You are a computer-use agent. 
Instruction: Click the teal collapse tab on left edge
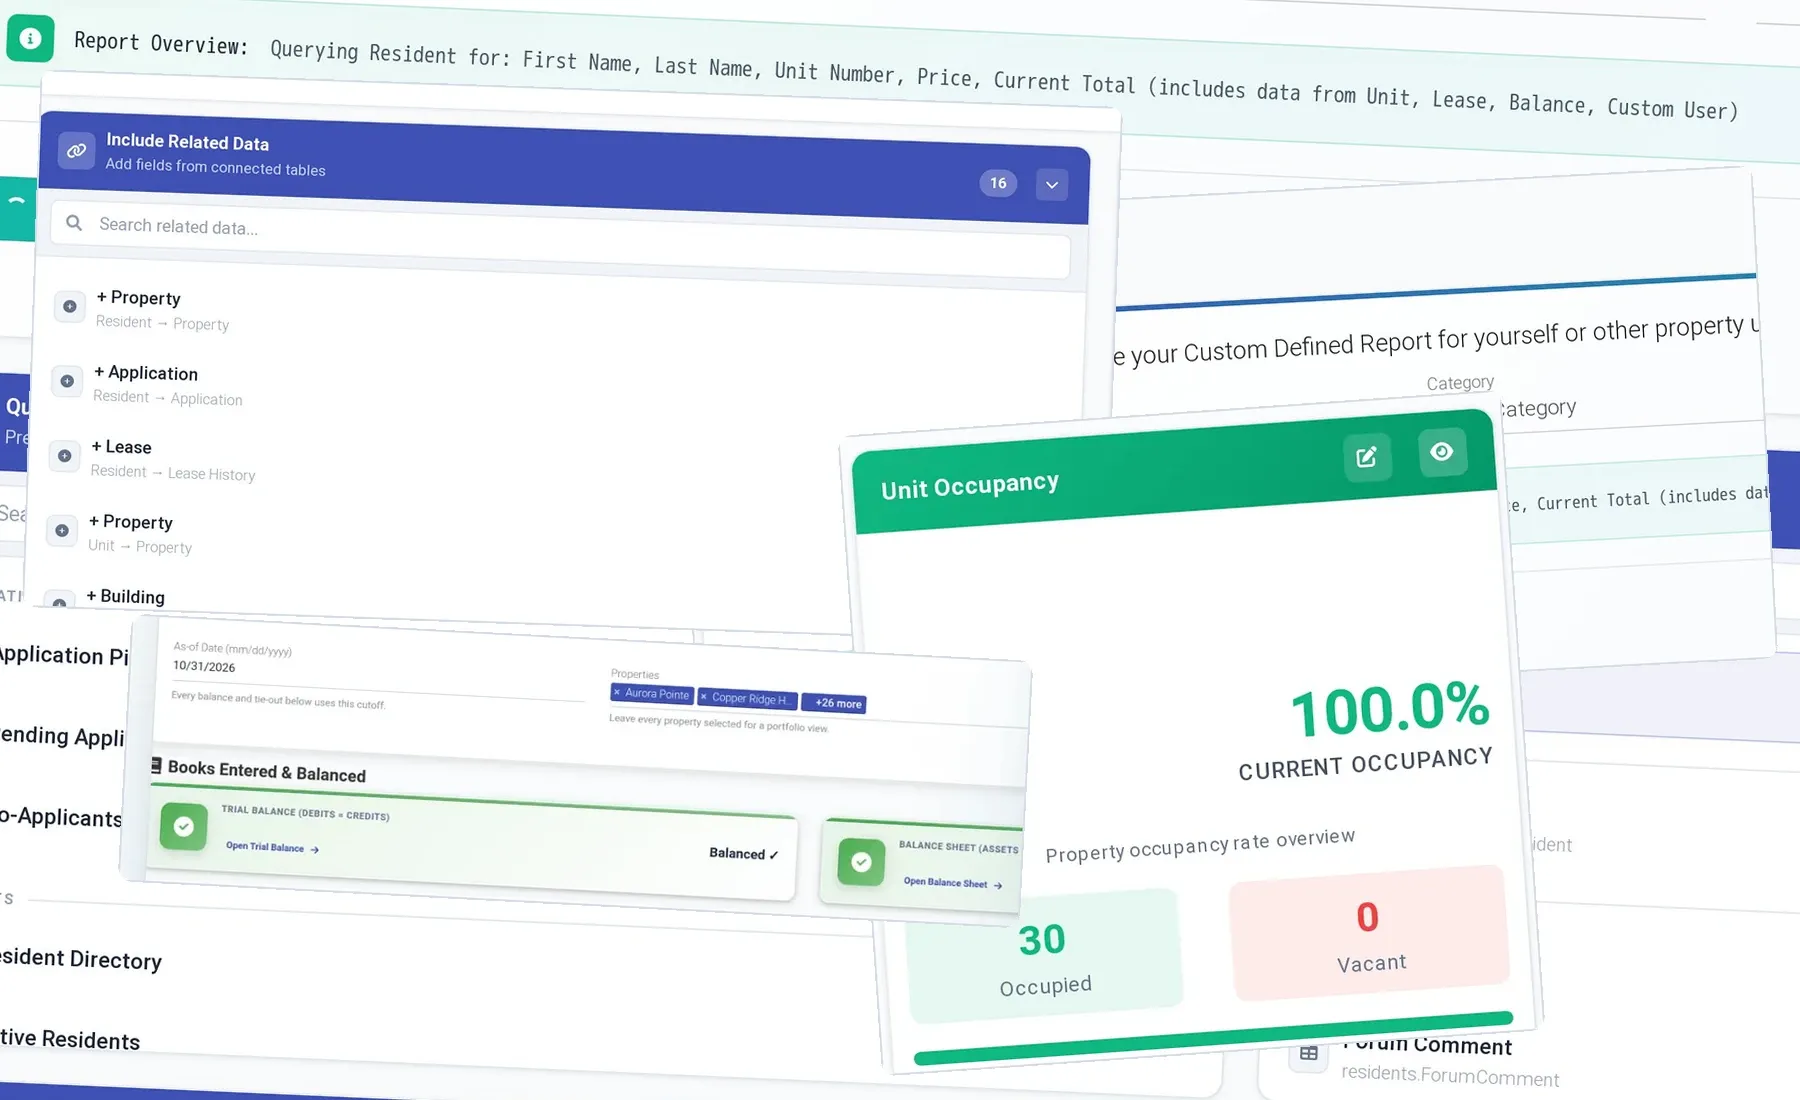(17, 209)
